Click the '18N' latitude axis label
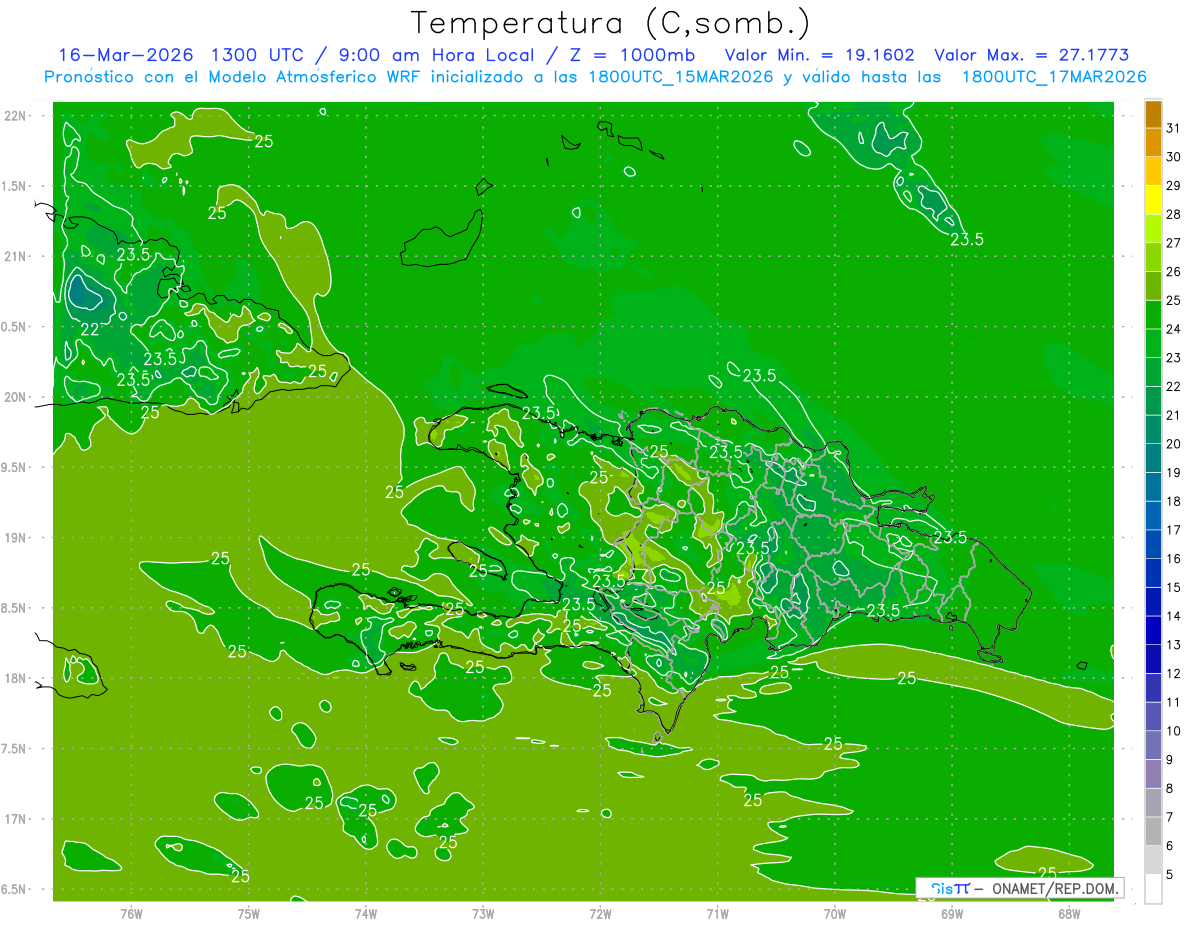The height and width of the screenshot is (927, 1200). [15, 678]
